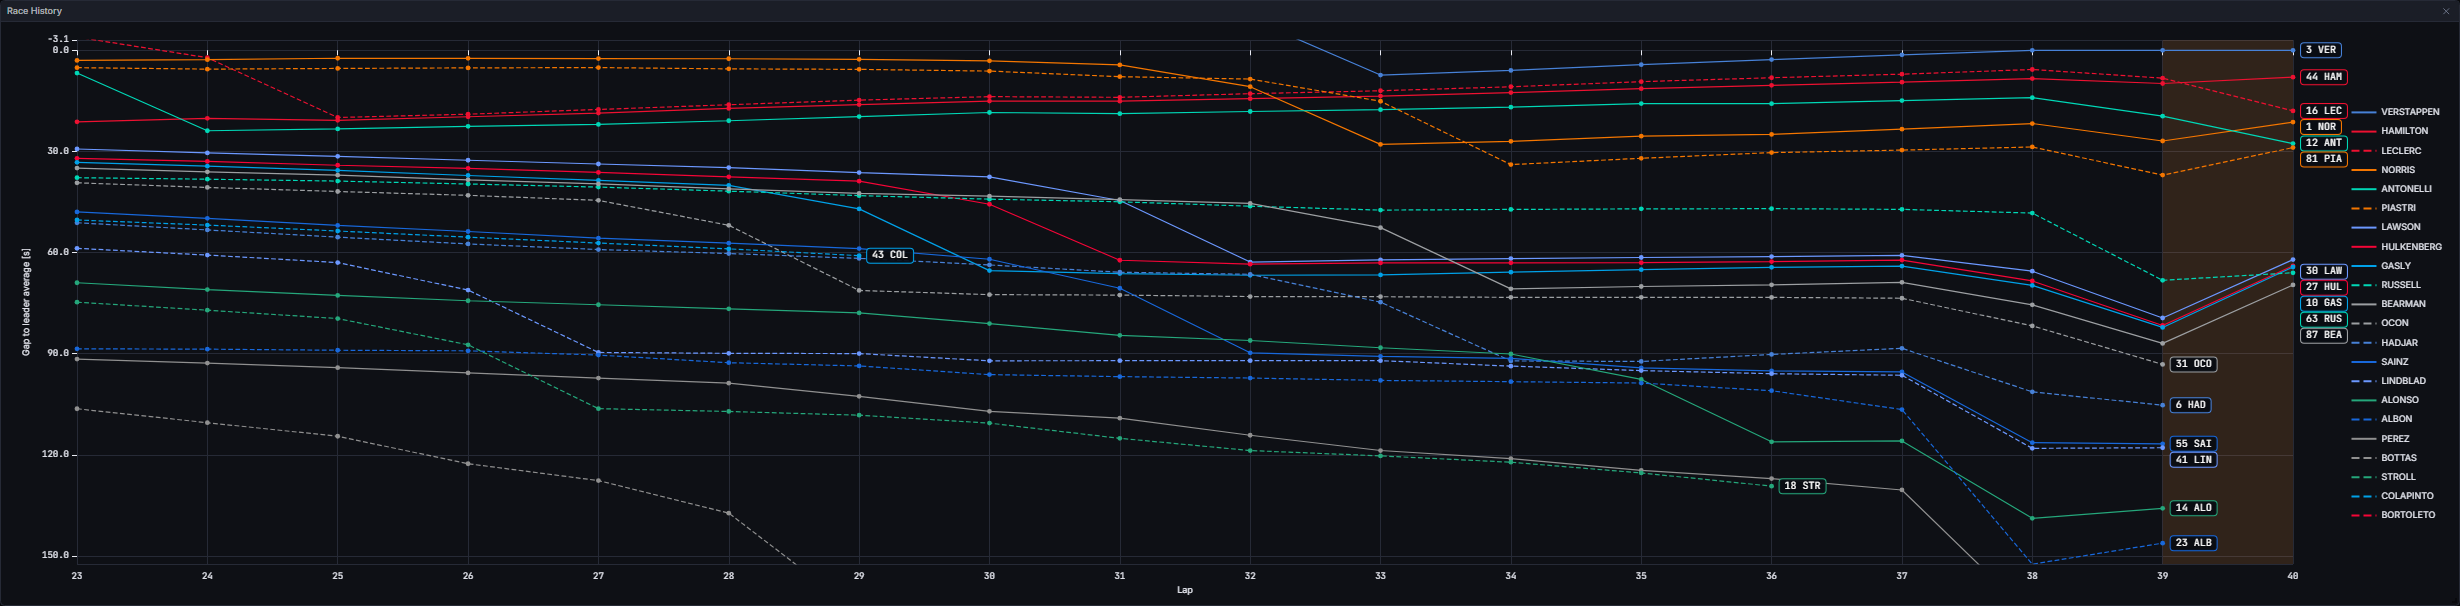Select the '31 OCO' driver tag
This screenshot has height=606, width=2460.
[2194, 364]
